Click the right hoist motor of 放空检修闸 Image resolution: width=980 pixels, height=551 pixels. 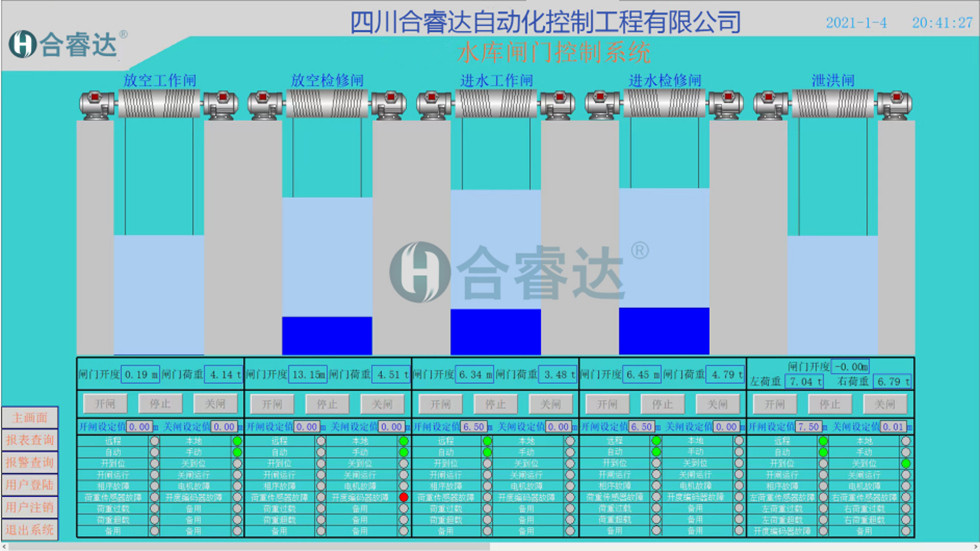[x=389, y=104]
